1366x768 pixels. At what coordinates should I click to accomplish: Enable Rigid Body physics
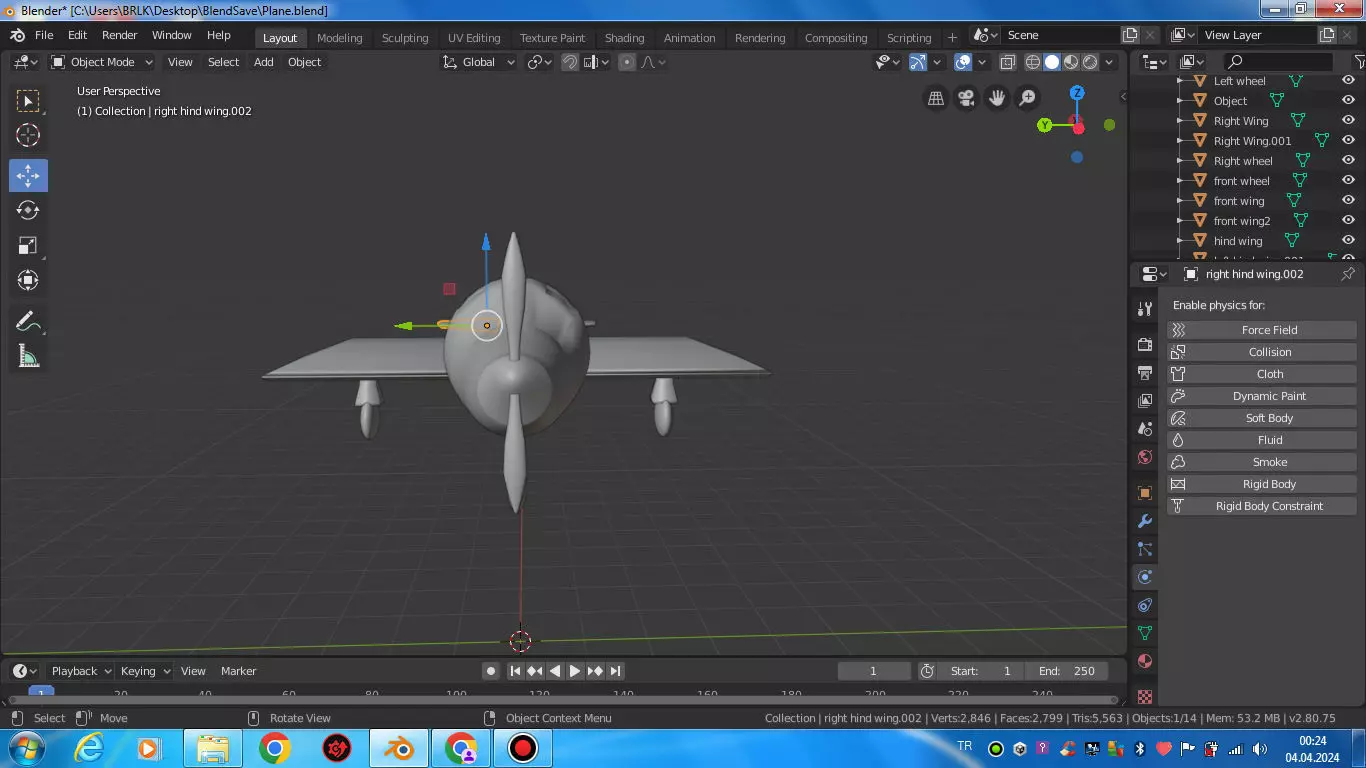[1262, 484]
